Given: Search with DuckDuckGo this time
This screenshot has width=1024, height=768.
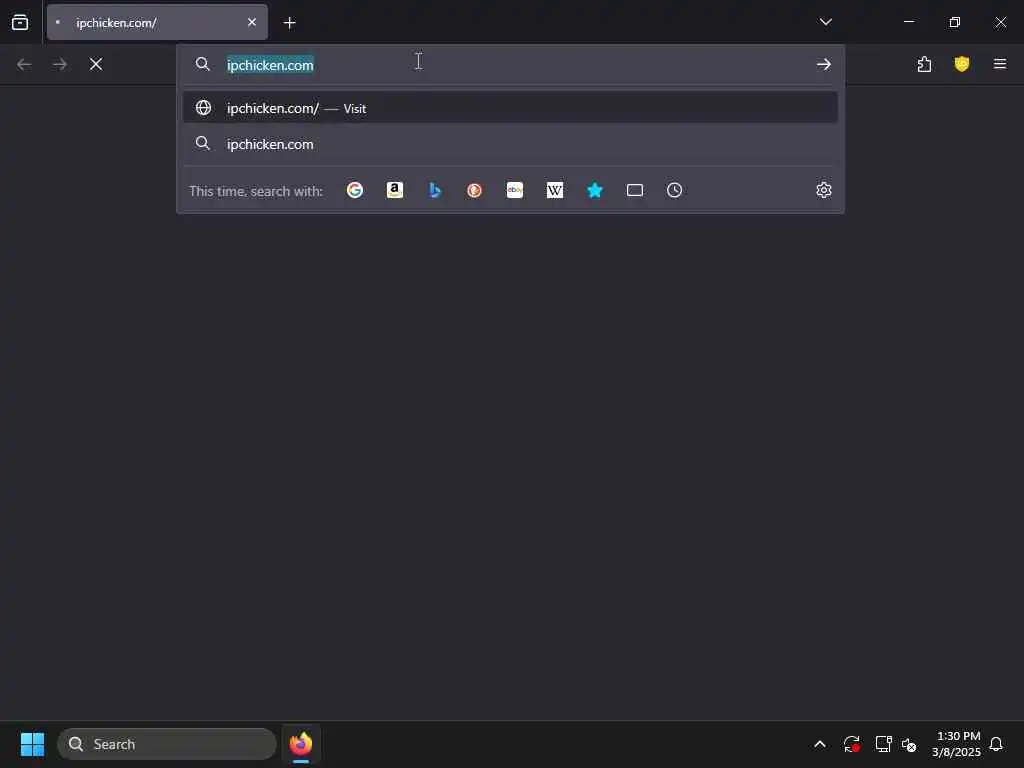Looking at the screenshot, I should pos(475,190).
